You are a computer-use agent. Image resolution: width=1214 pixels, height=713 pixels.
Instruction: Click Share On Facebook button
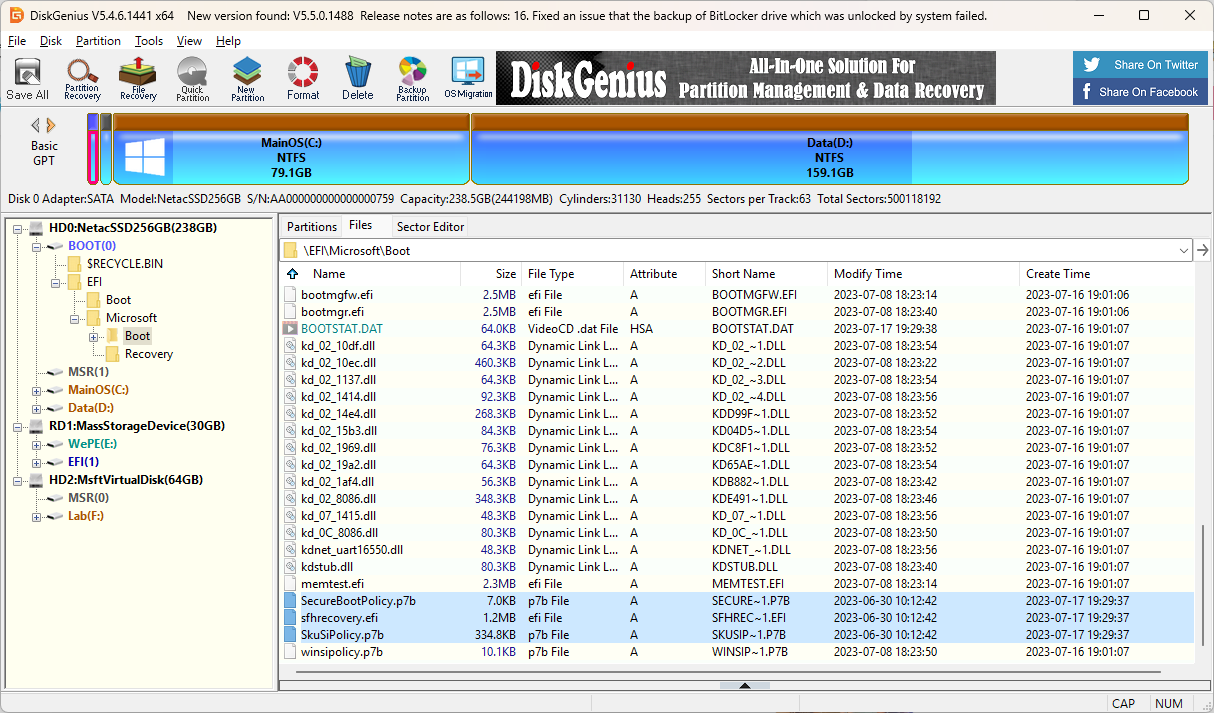tap(1140, 92)
